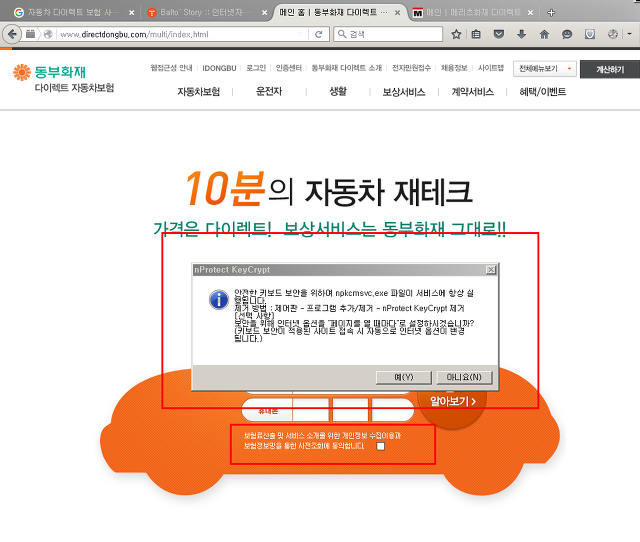This screenshot has height=542, width=640.
Task: Expand the 전체메뉴보기 dropdown
Action: (544, 69)
